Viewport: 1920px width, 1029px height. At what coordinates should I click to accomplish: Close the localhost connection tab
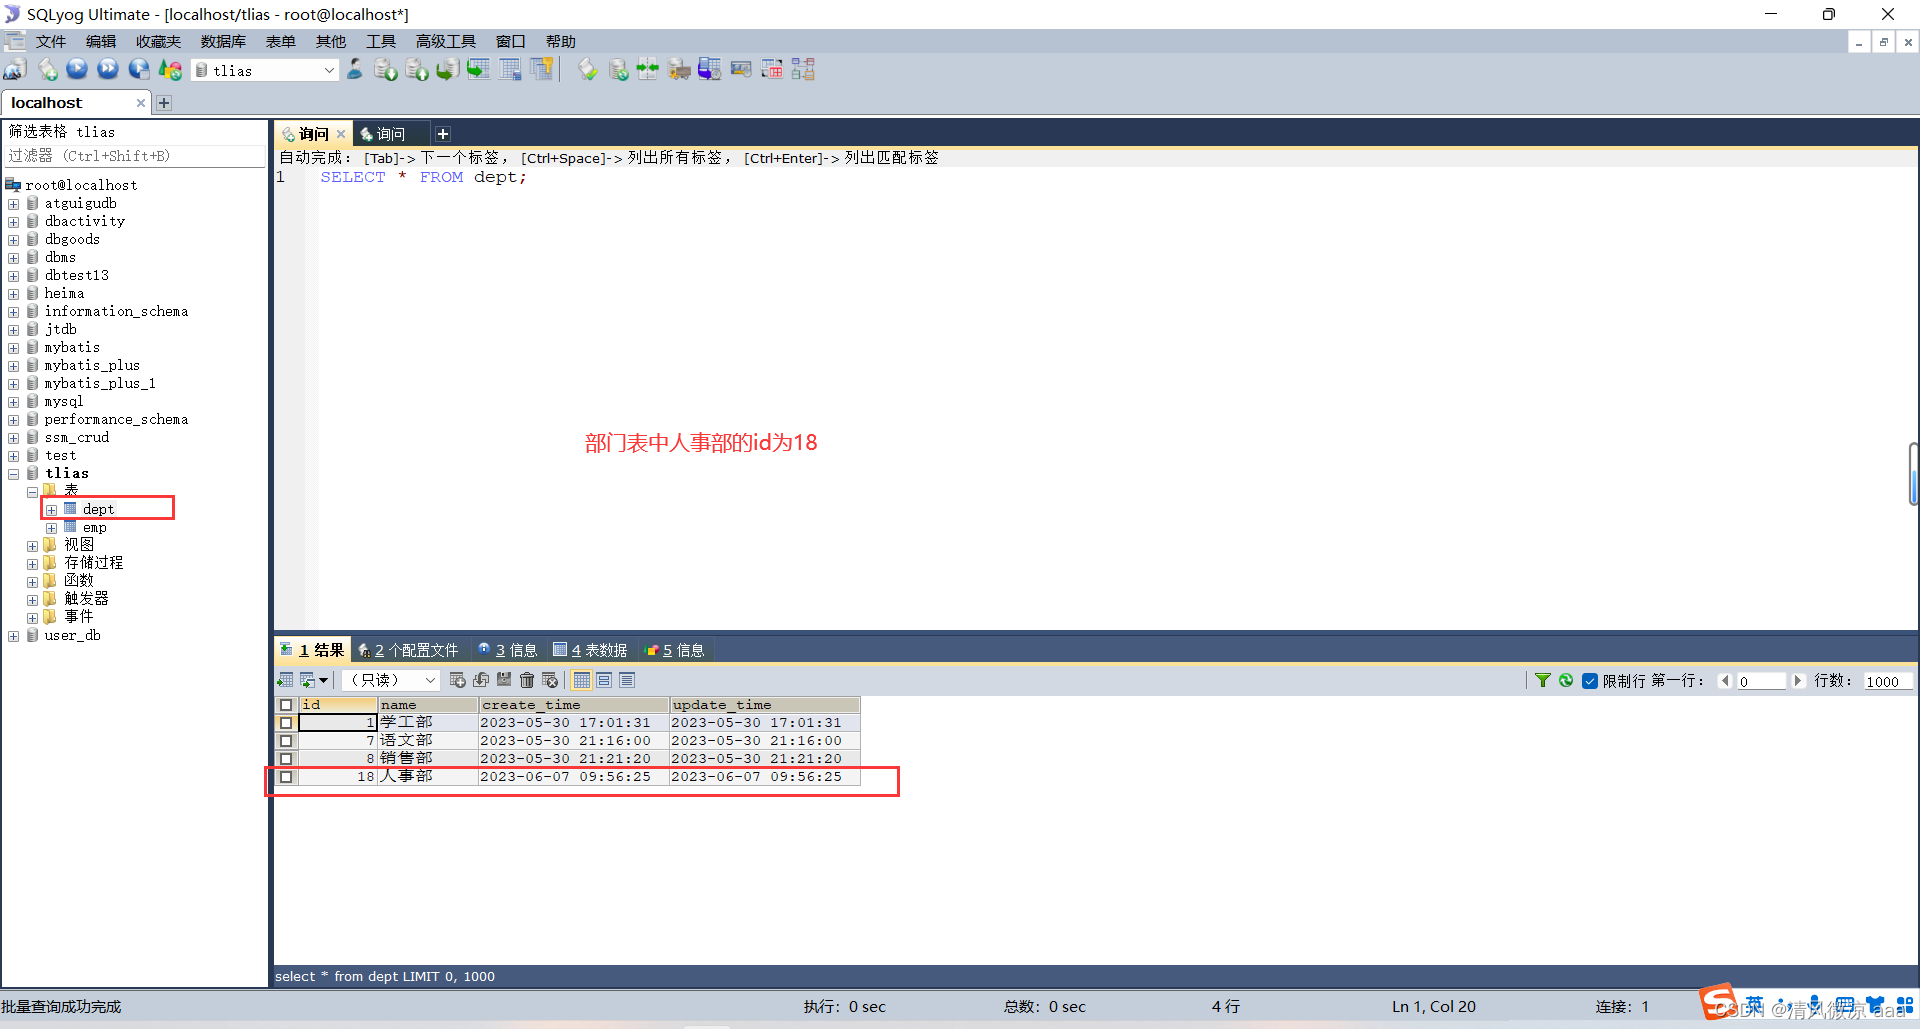[x=141, y=103]
